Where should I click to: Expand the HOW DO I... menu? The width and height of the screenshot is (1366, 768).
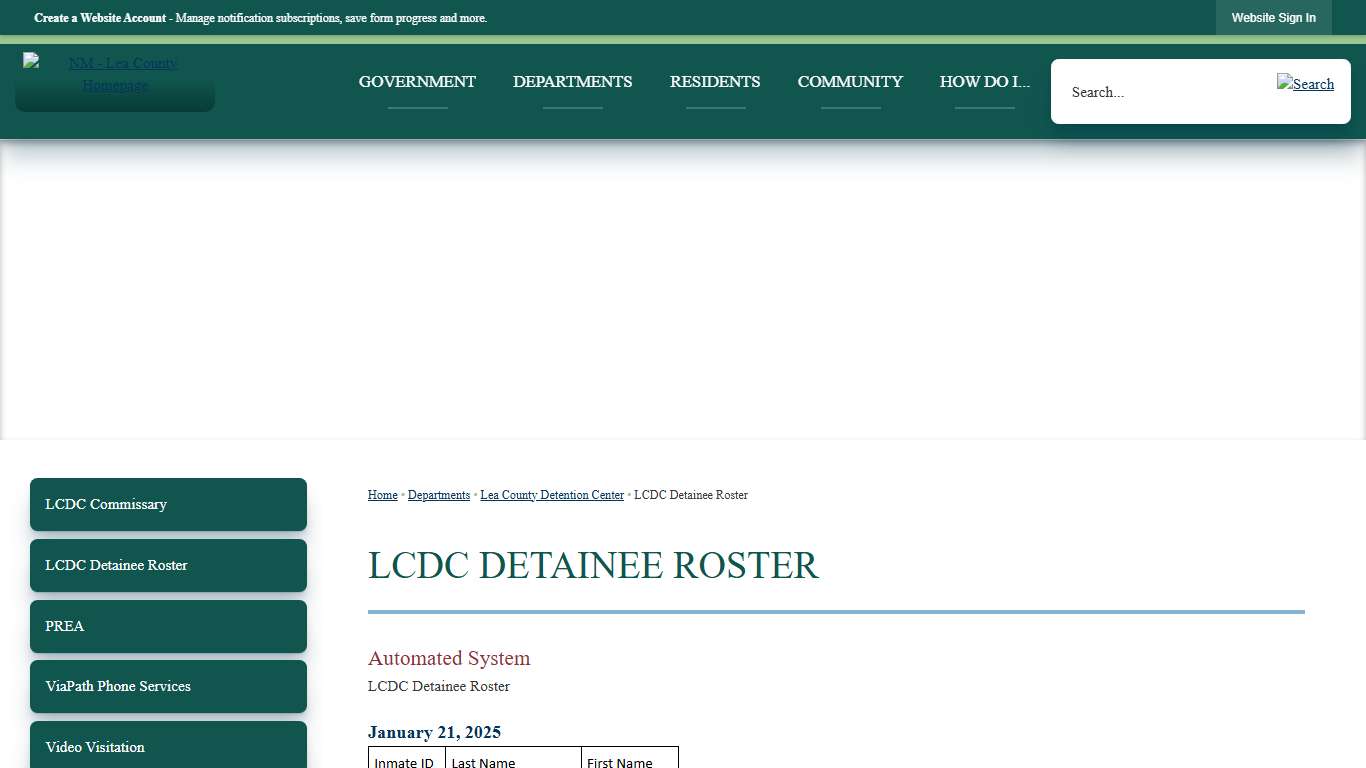[984, 83]
